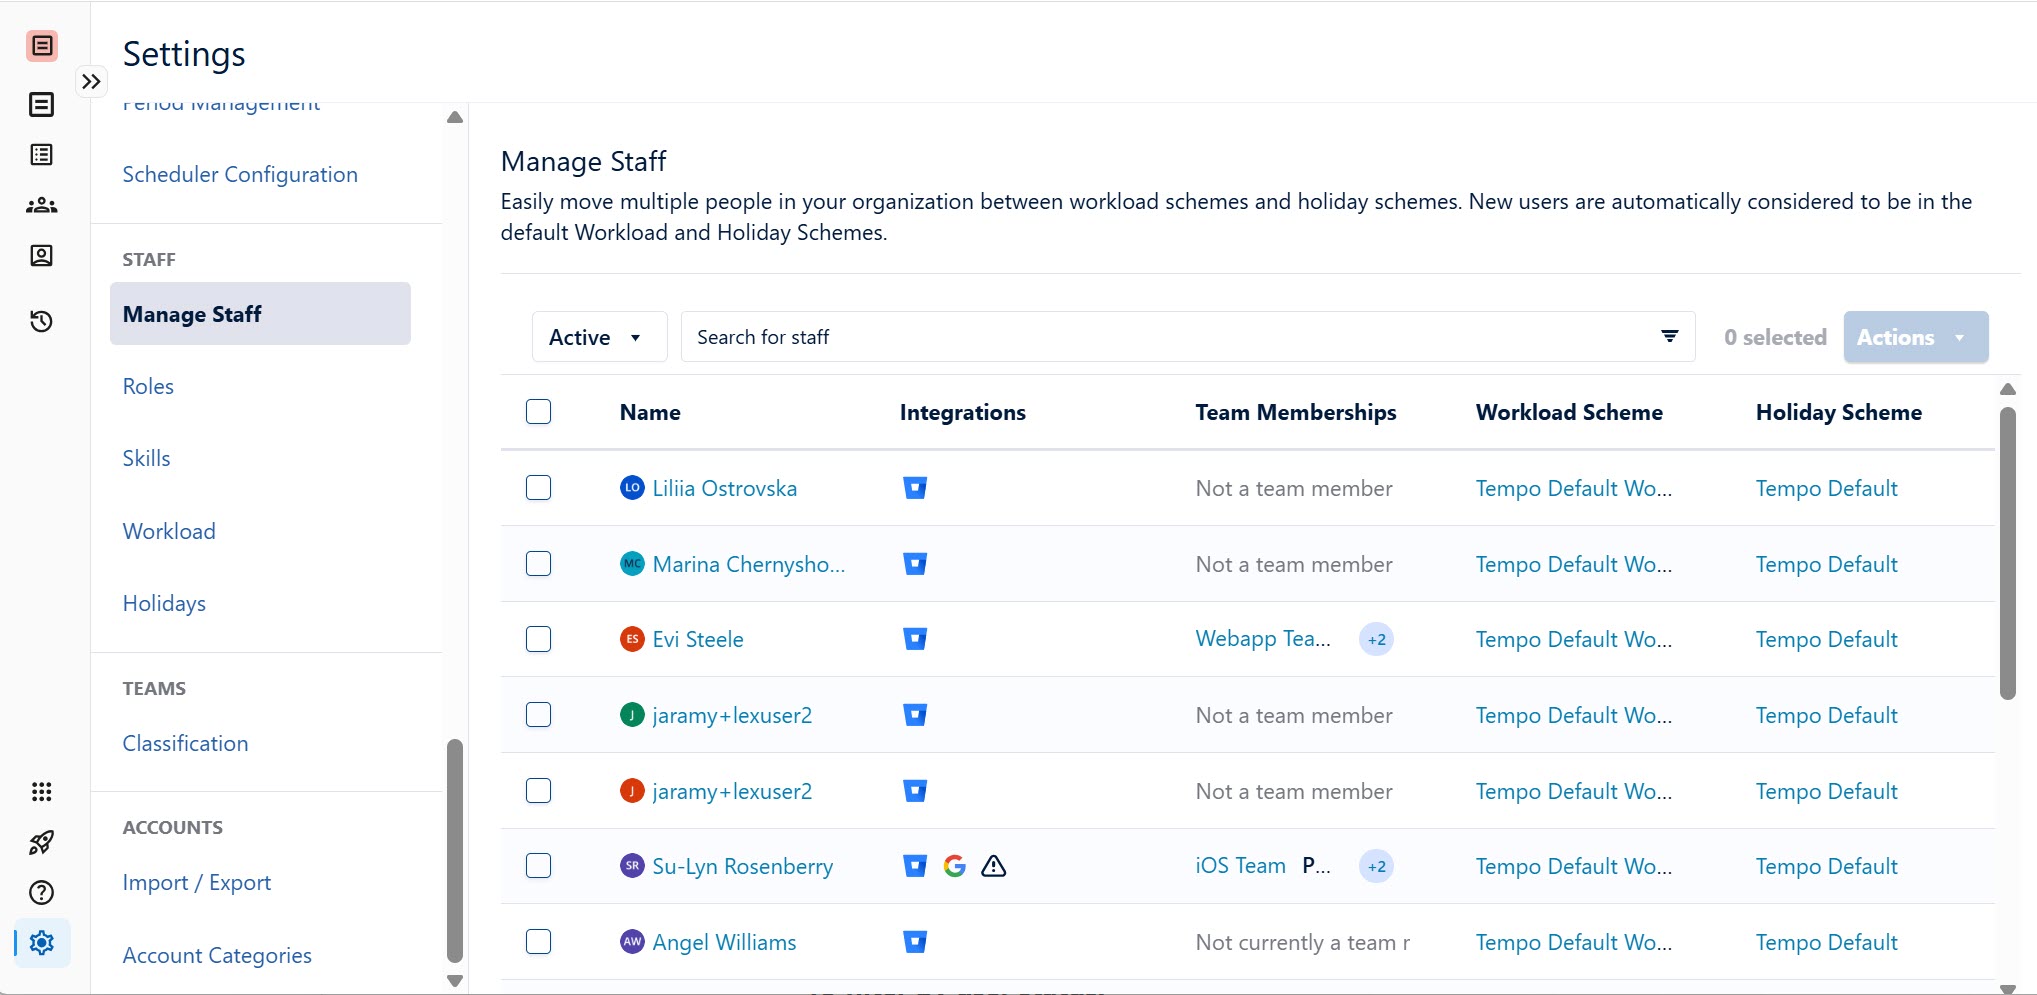This screenshot has height=995, width=2037.
Task: Open the app switcher grid icon
Action: pyautogui.click(x=41, y=791)
